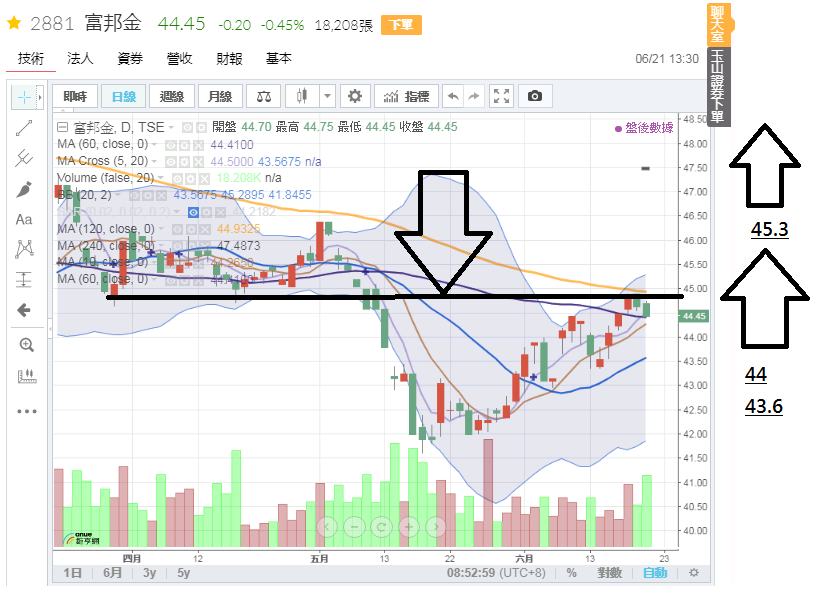Image resolution: width=830 pixels, height=600 pixels.
Task: Click the candlestick chart style icon
Action: pyautogui.click(x=302, y=96)
